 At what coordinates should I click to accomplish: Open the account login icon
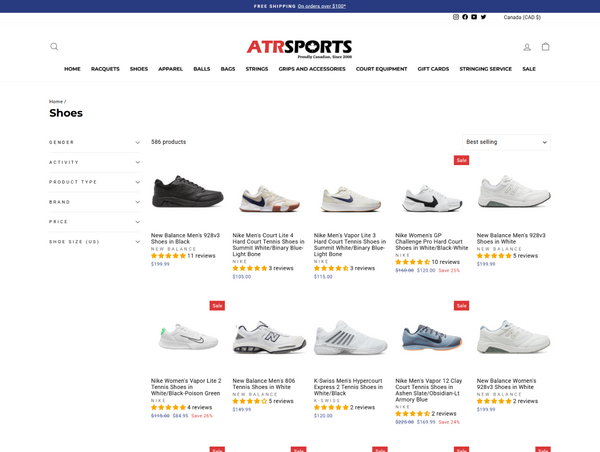pos(527,47)
